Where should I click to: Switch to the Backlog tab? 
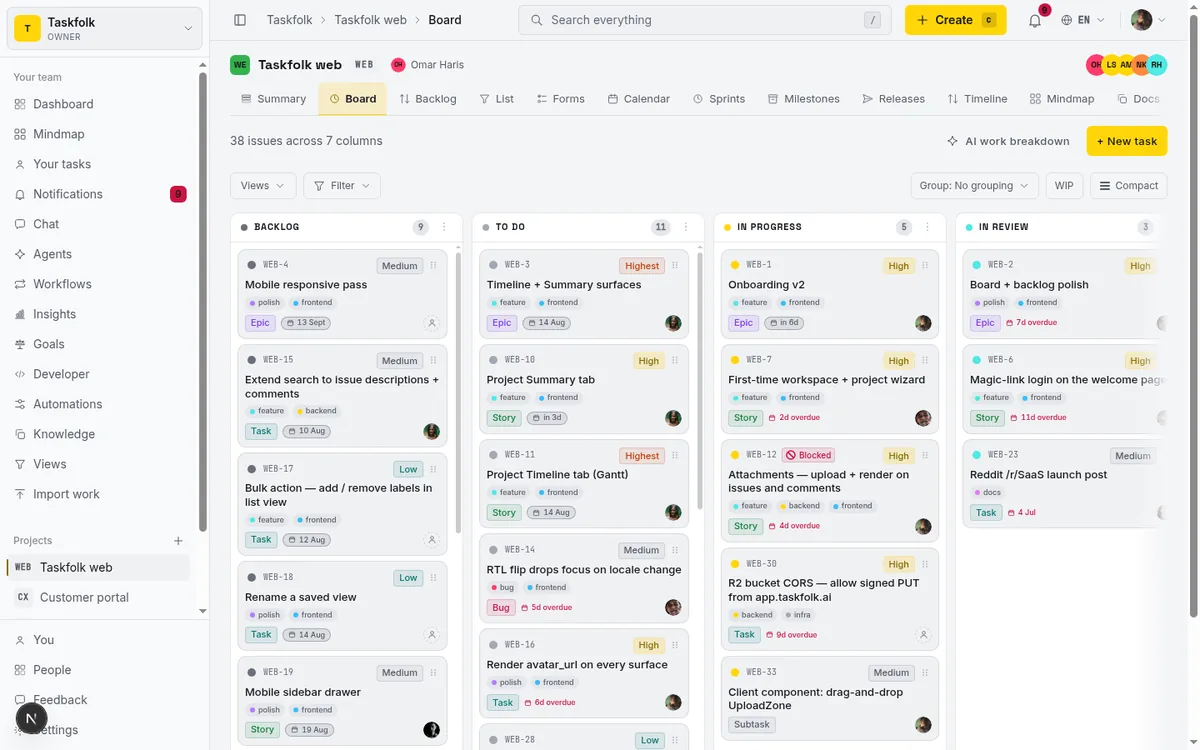point(428,99)
